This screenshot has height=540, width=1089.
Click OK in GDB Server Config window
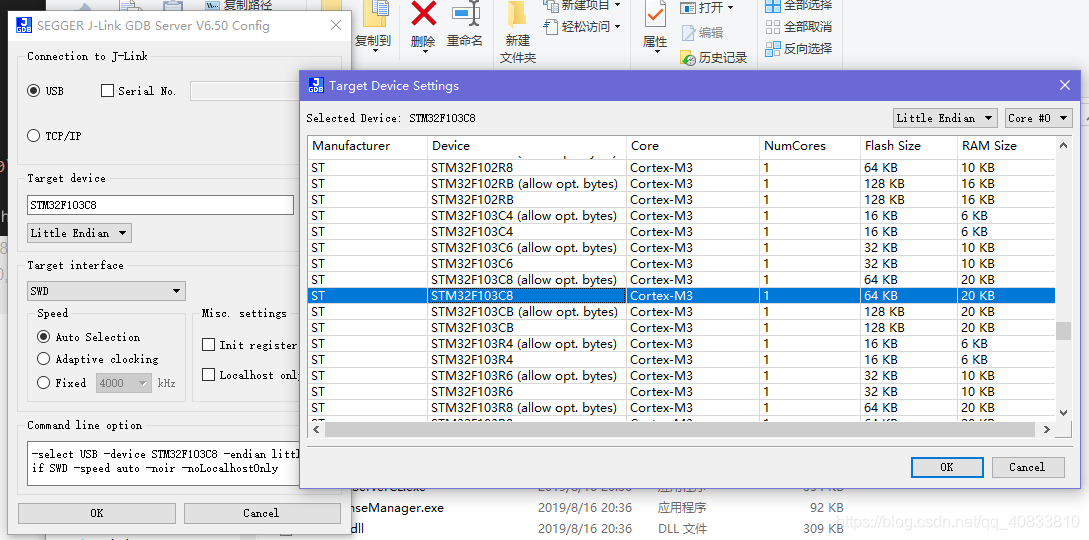[97, 513]
